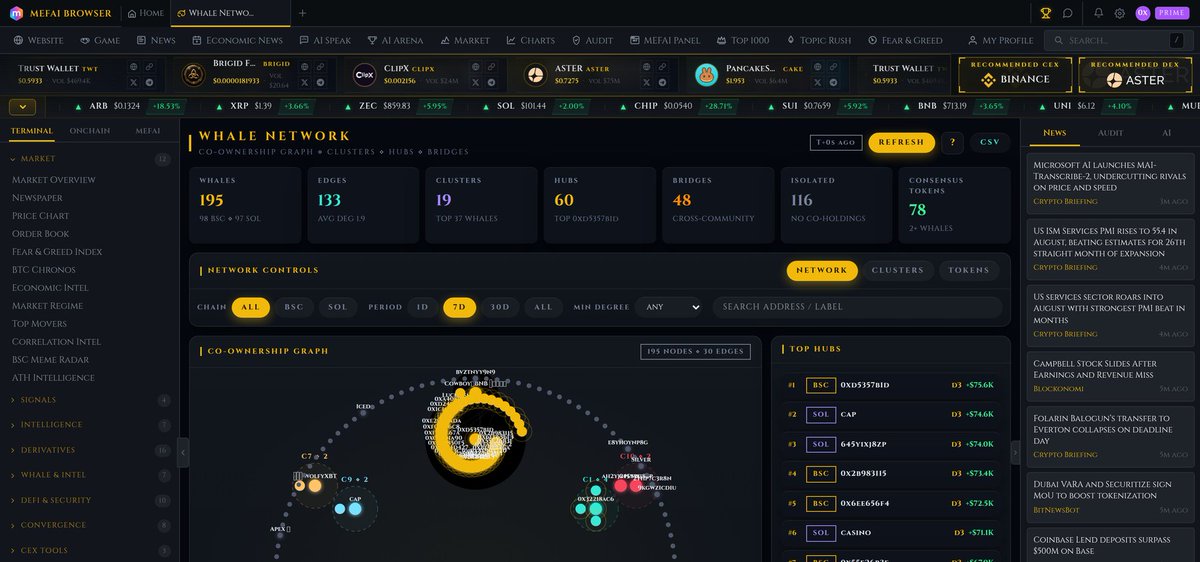Viewport: 1200px width, 562px height.
Task: Set chain filter to BSC
Action: coord(294,307)
